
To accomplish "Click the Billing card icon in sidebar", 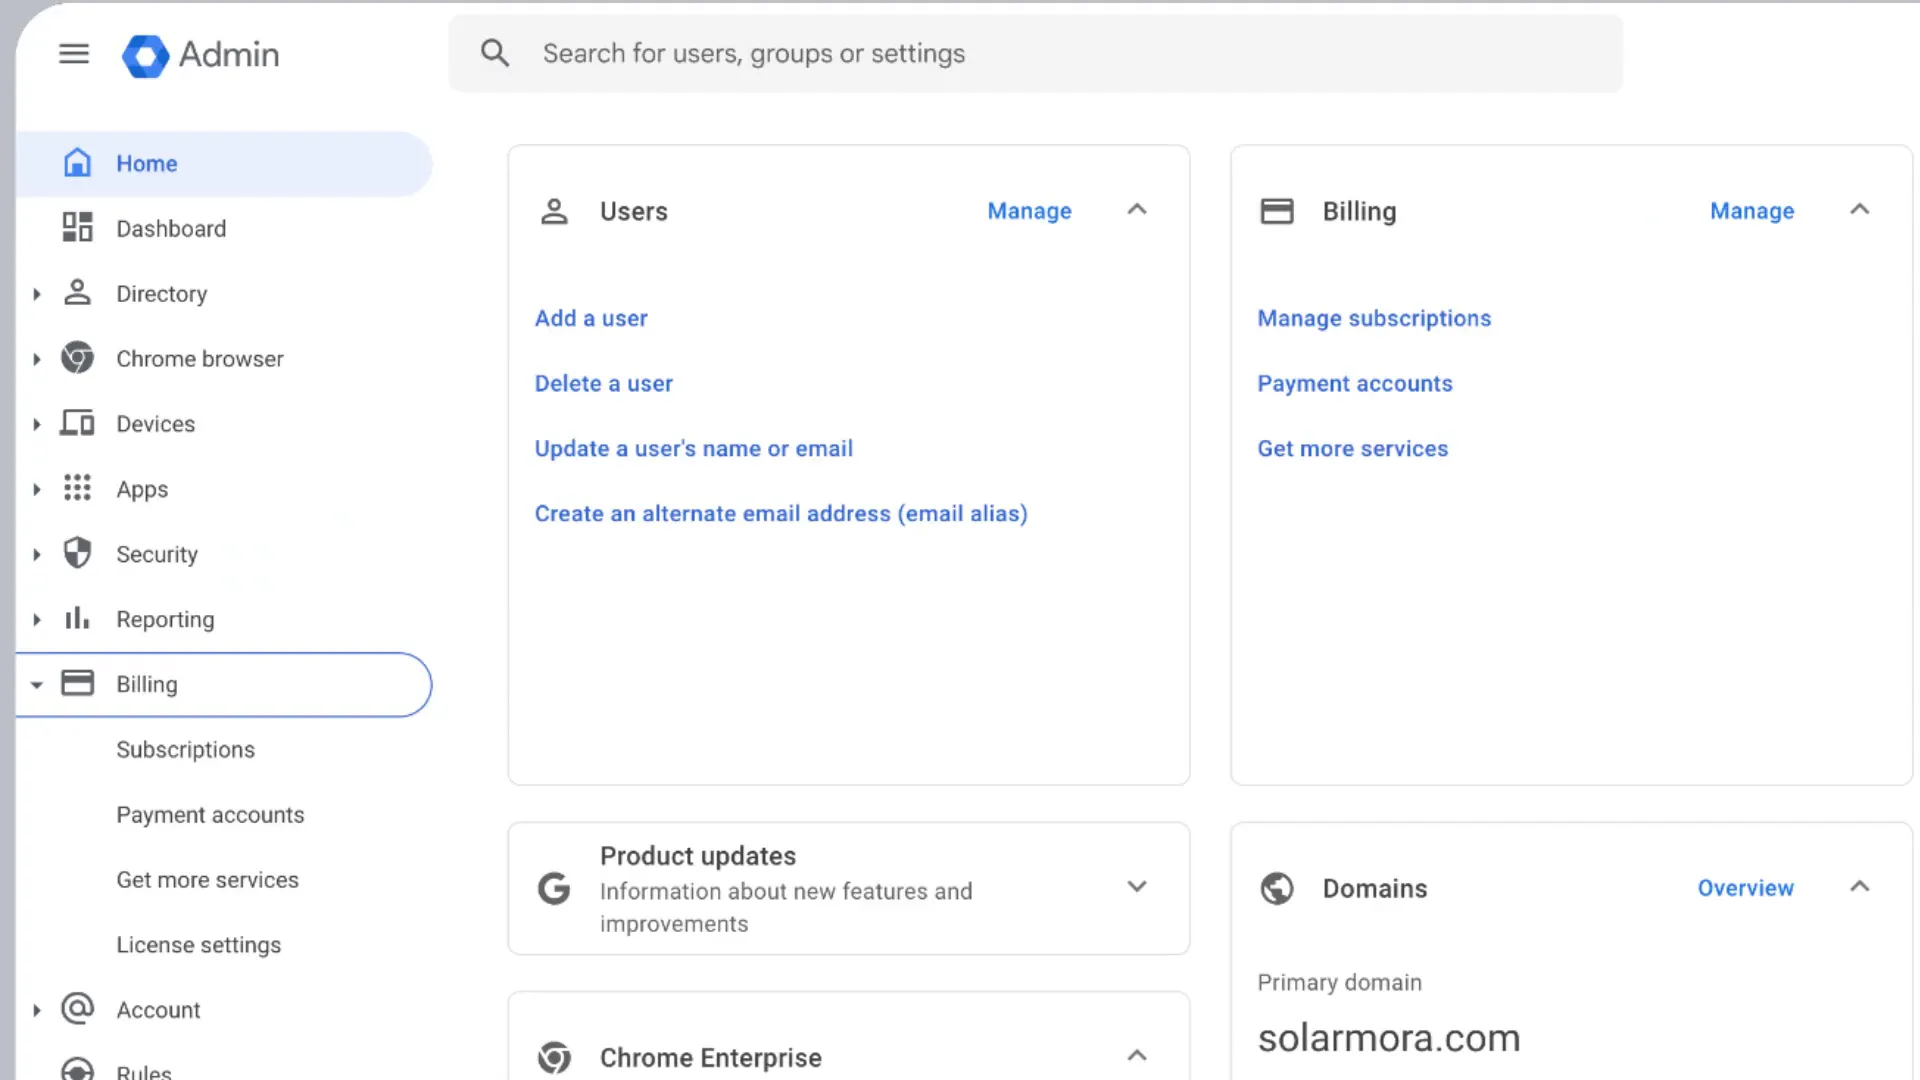I will (77, 683).
